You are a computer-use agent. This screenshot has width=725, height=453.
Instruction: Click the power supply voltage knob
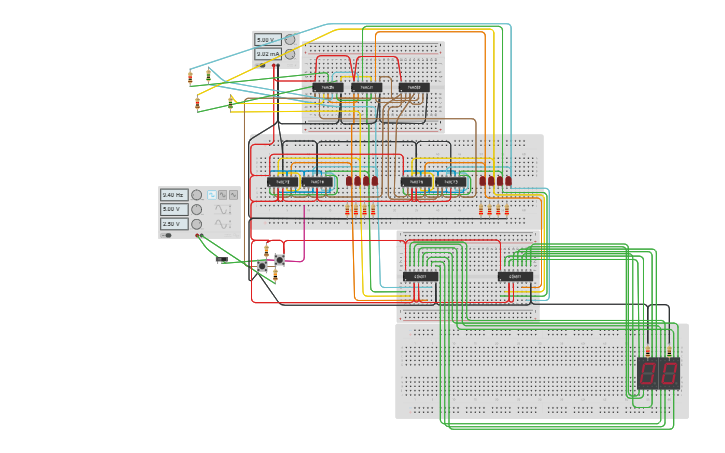(x=290, y=40)
